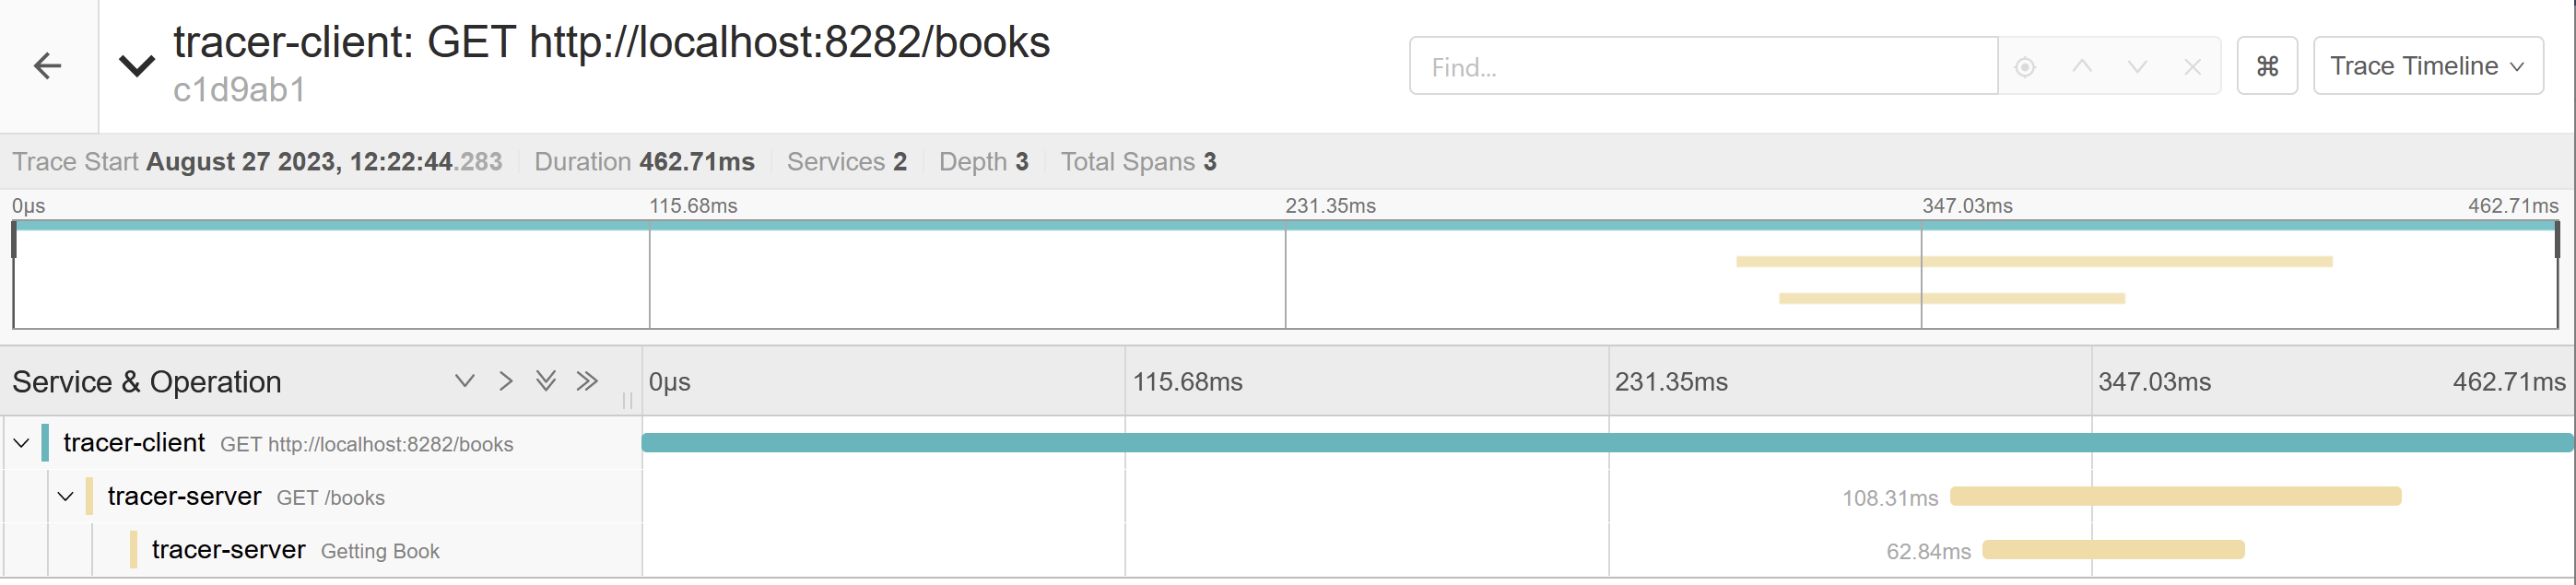Expand all spans double-chevron down

tap(546, 381)
